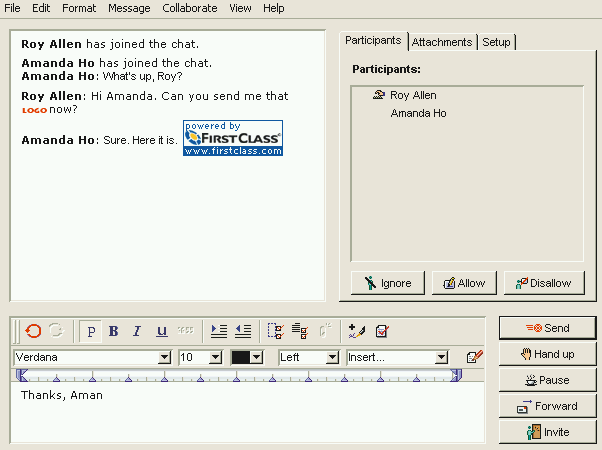This screenshot has width=602, height=450.
Task: Toggle Underline text formatting
Action: coord(162,331)
